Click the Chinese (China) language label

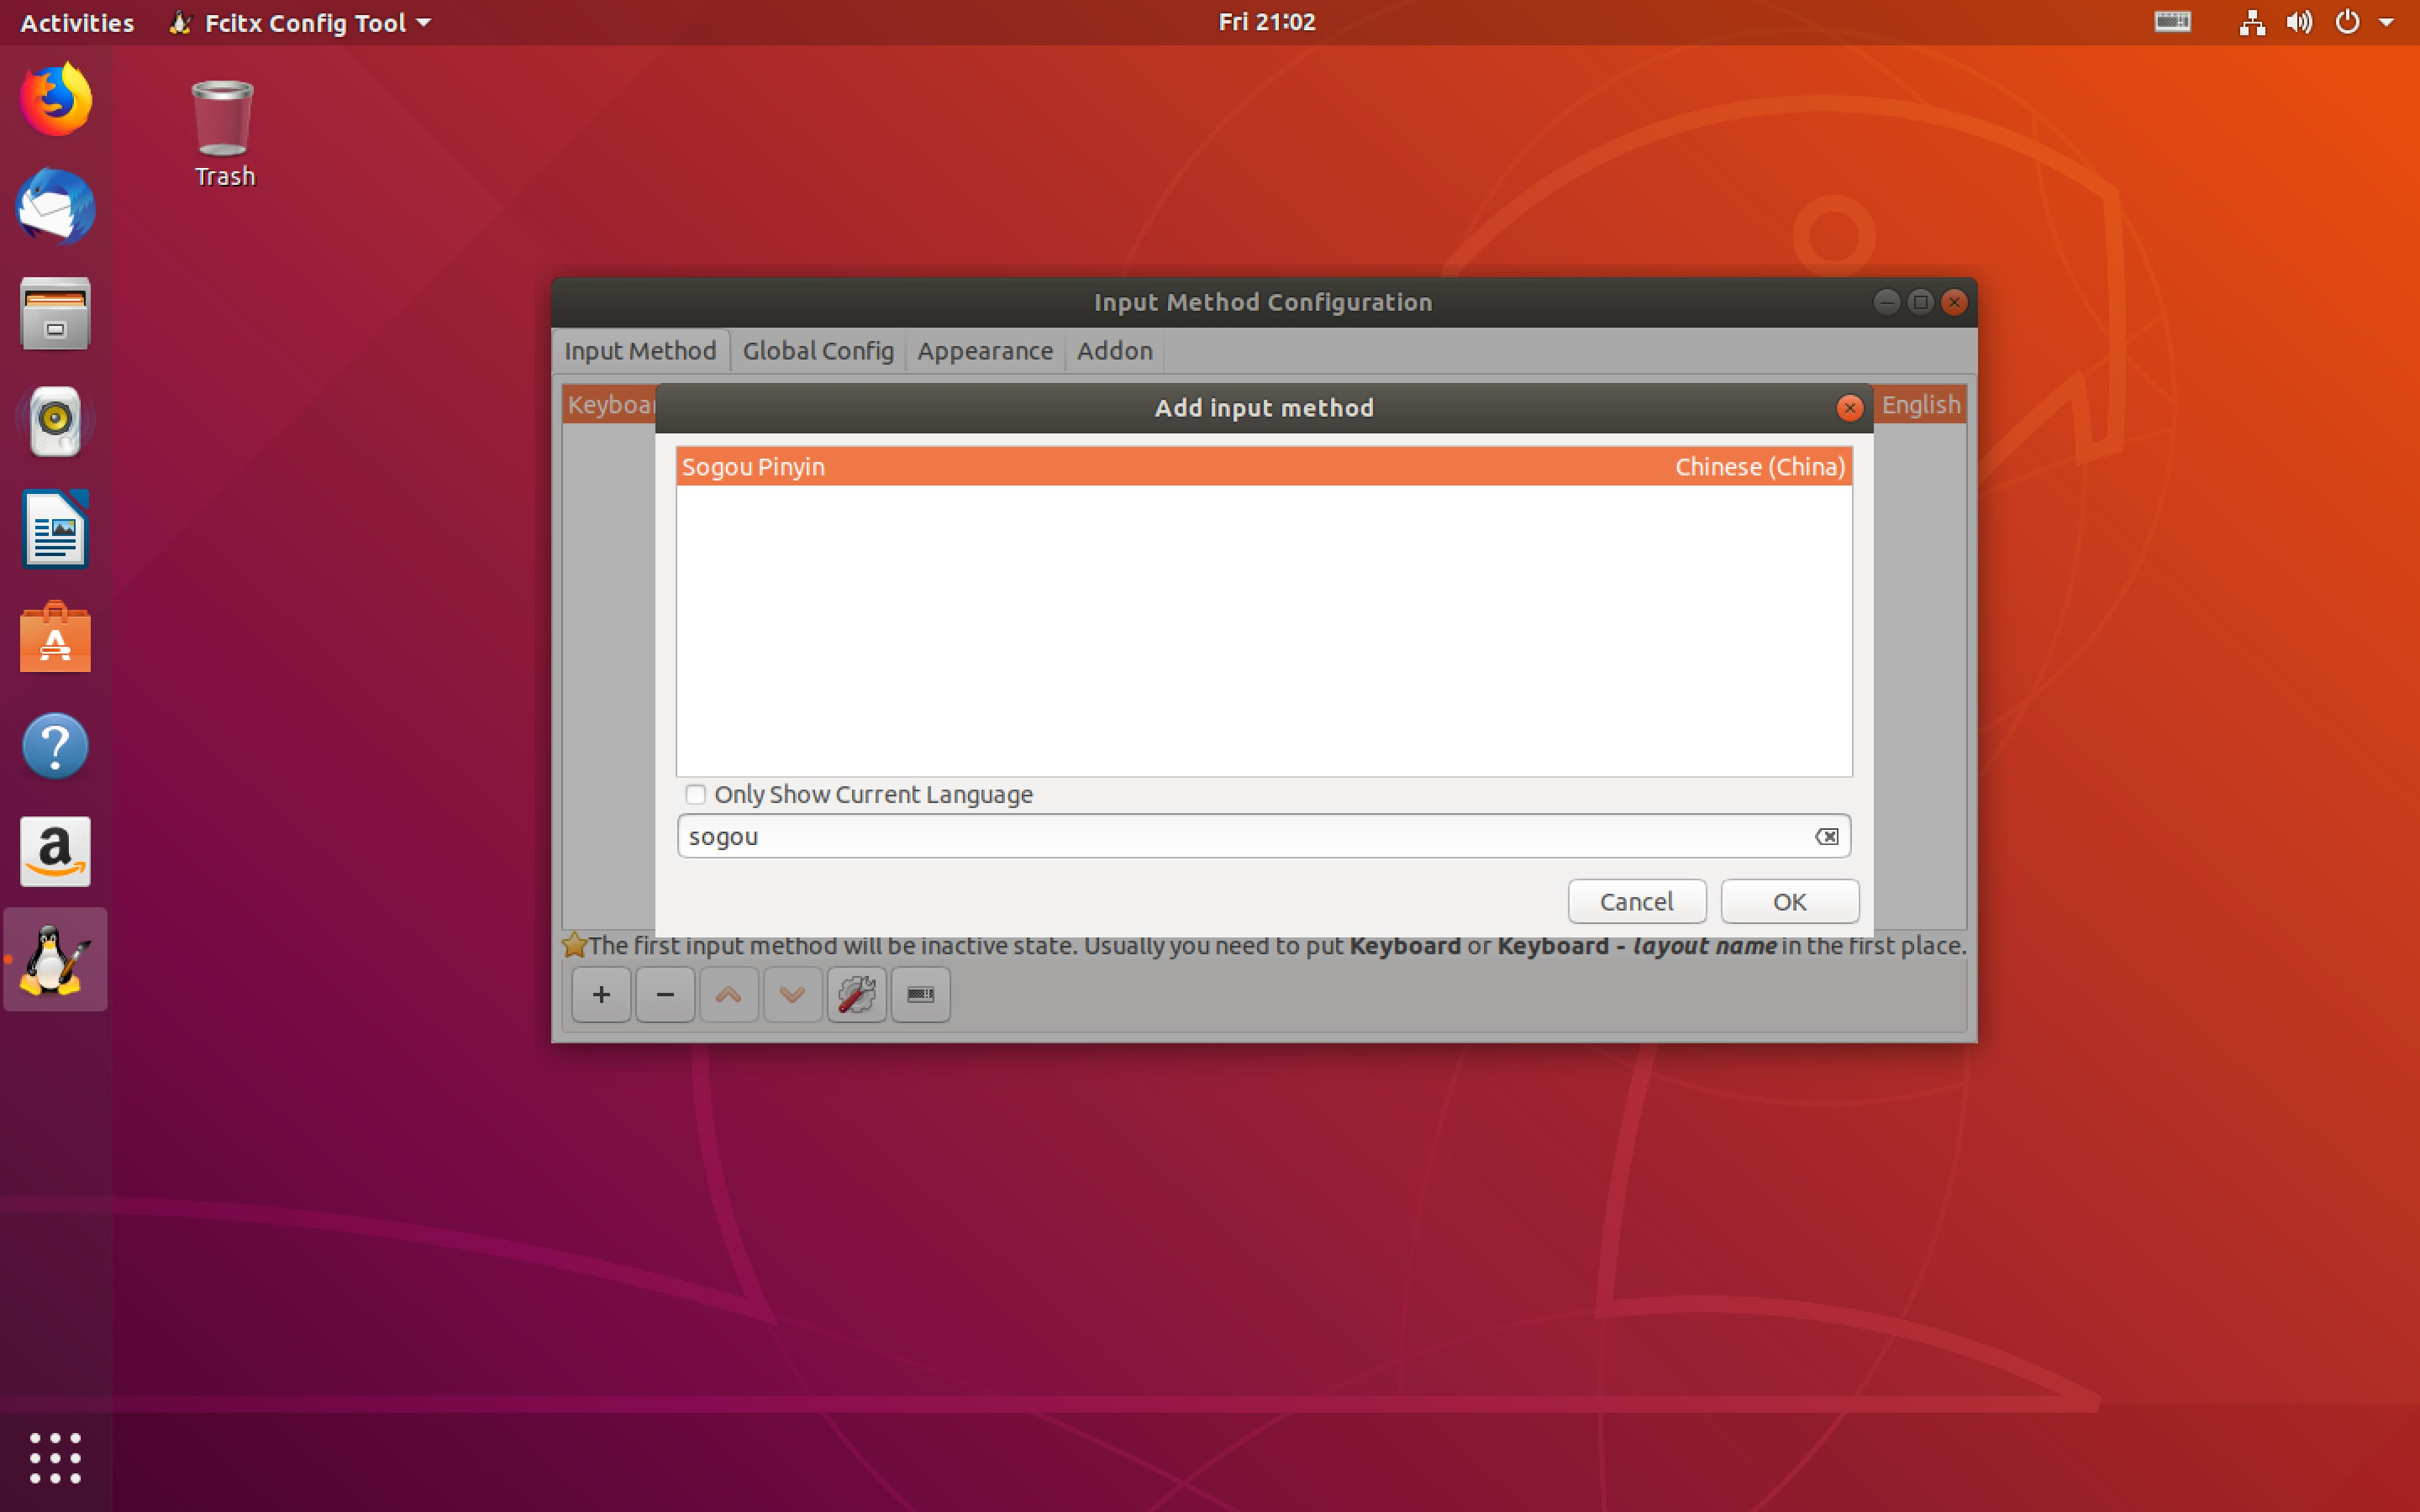pyautogui.click(x=1760, y=467)
